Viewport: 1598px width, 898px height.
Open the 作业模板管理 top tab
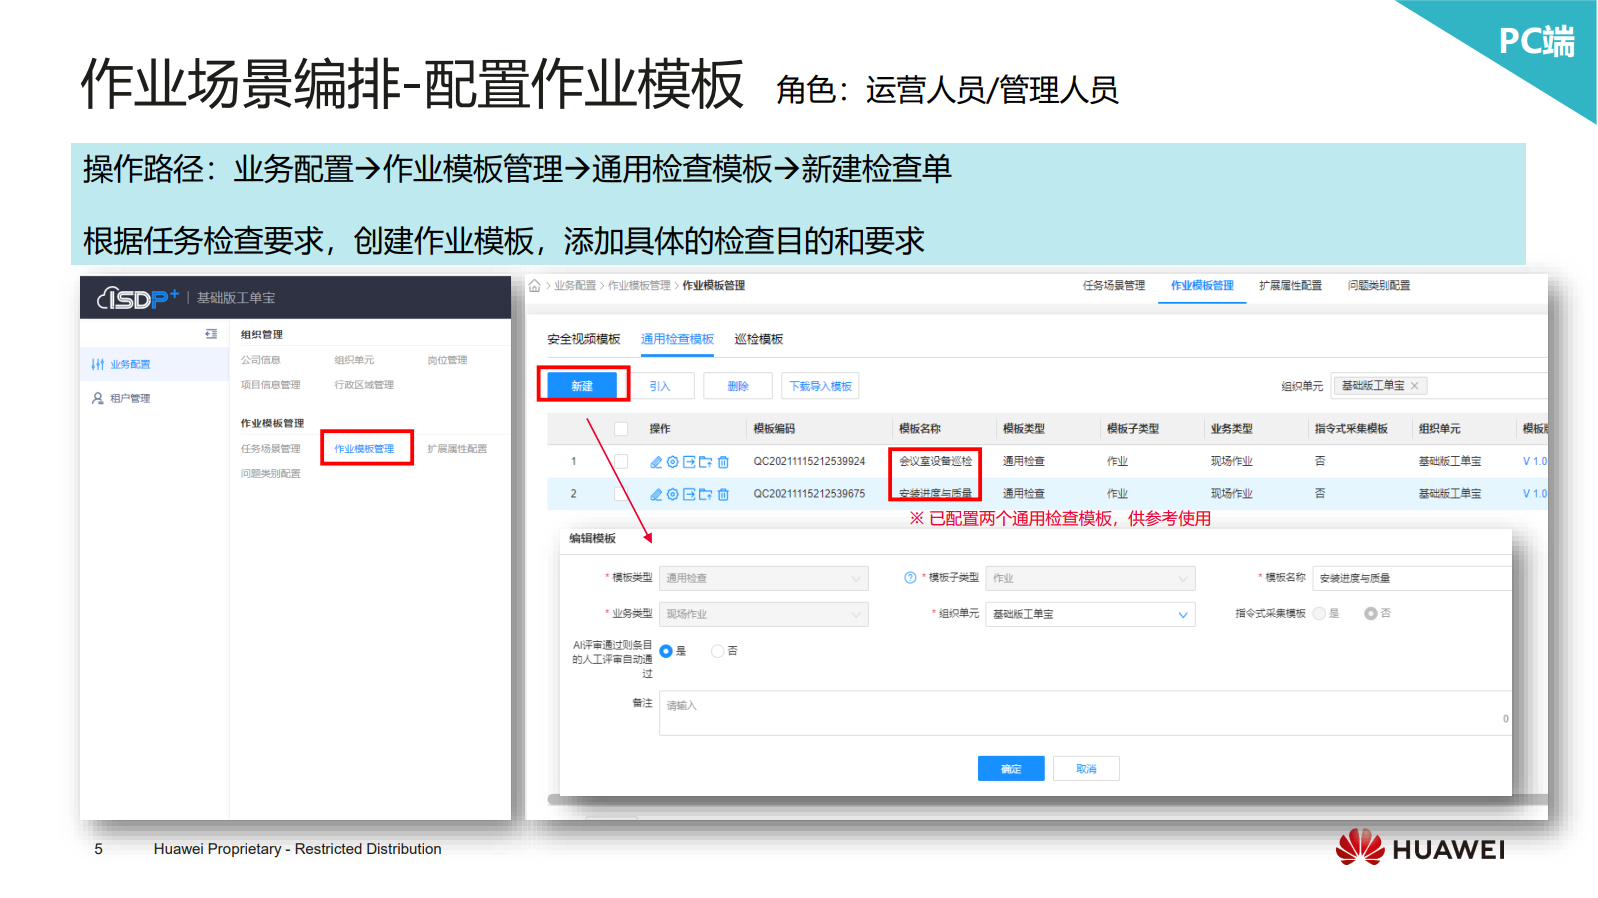1202,286
